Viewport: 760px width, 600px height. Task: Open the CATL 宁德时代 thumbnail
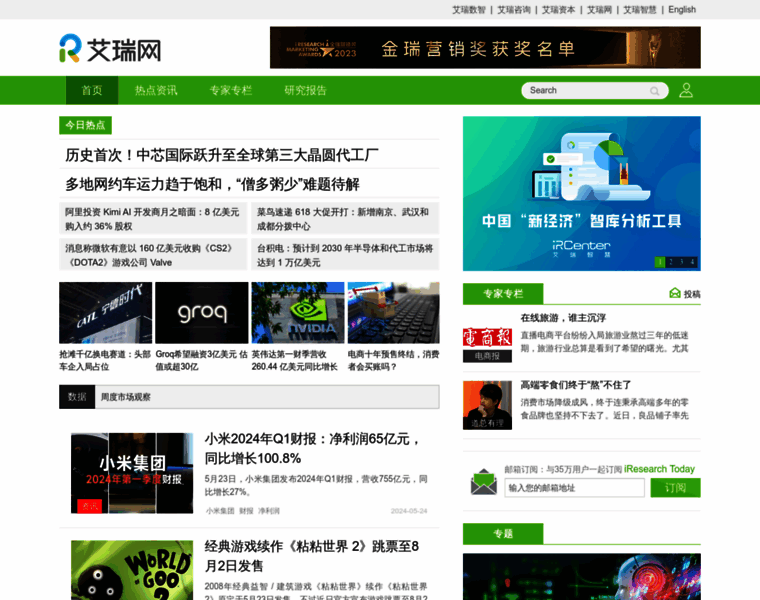tap(105, 313)
